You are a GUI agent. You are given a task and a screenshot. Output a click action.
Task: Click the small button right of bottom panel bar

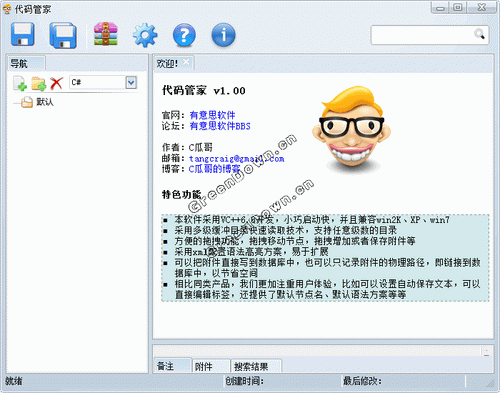click(486, 351)
